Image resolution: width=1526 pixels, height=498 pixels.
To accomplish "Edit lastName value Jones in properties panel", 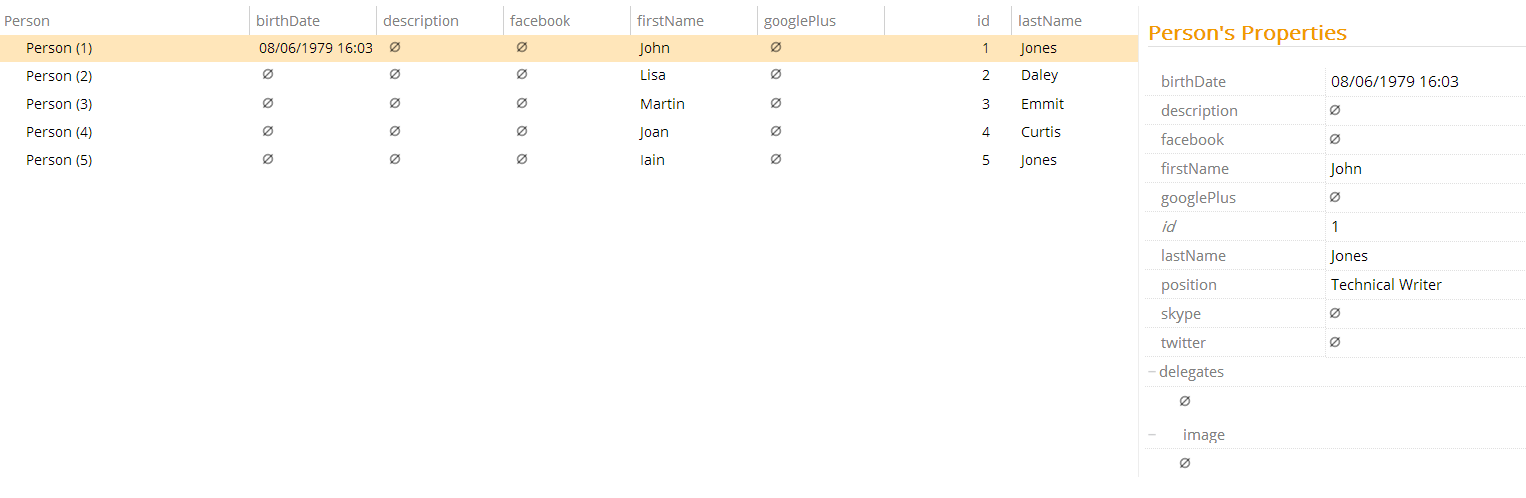I will pos(1349,256).
